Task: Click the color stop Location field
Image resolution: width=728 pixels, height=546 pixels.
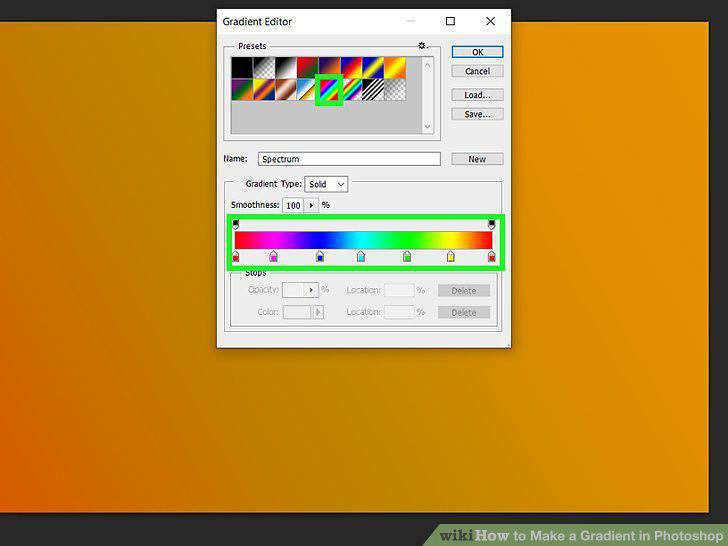Action: 399,312
